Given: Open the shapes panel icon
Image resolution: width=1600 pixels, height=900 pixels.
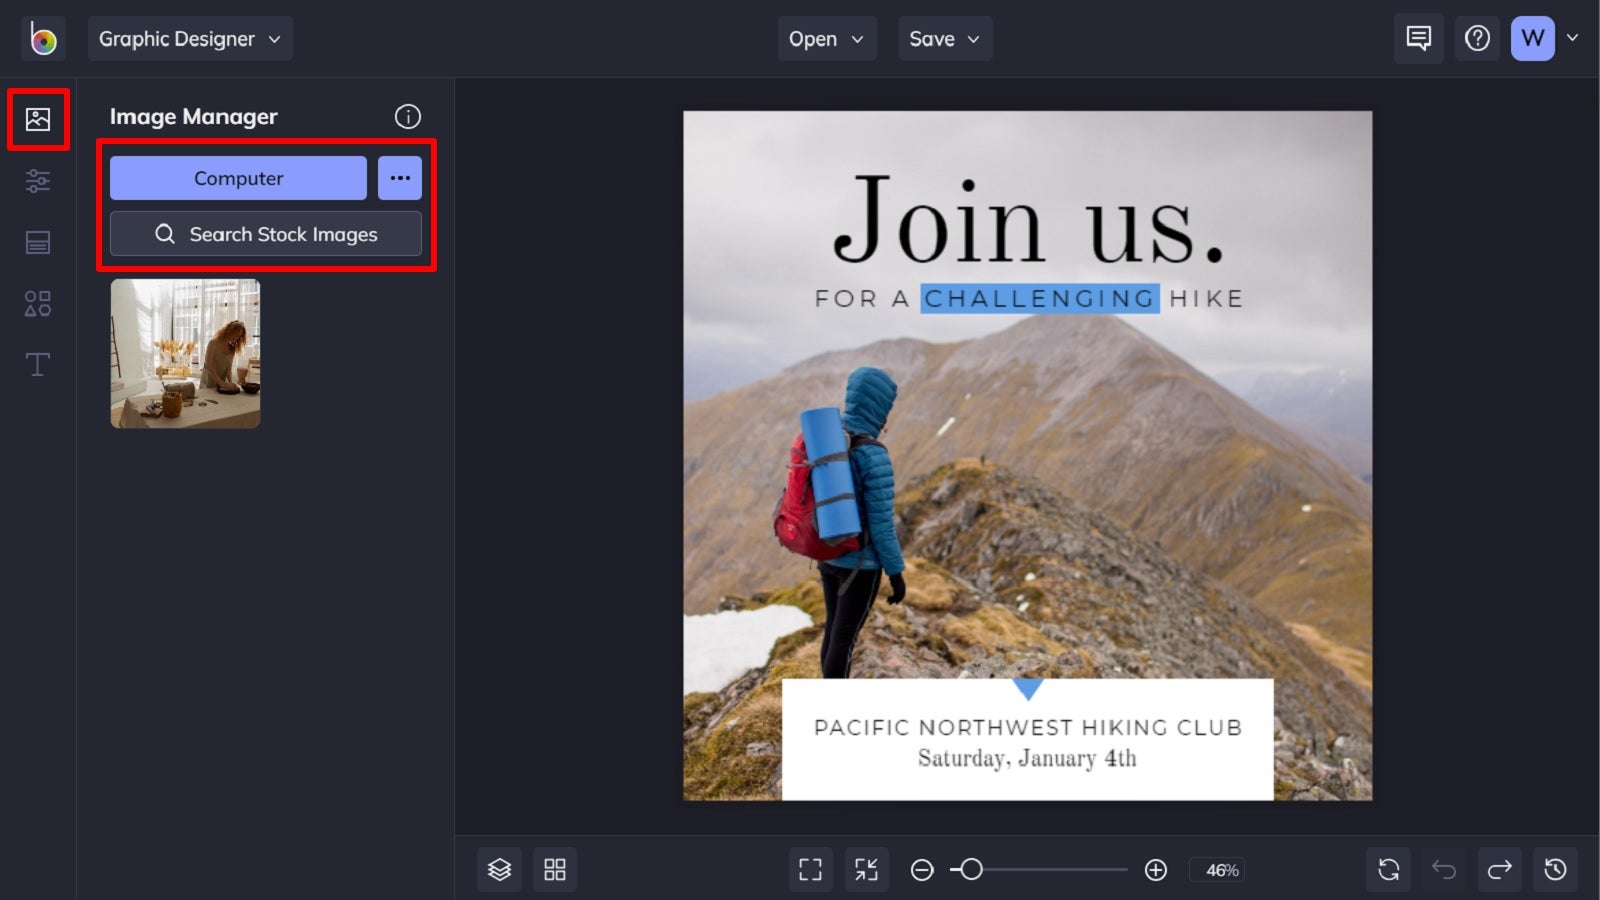Looking at the screenshot, I should pos(37,303).
